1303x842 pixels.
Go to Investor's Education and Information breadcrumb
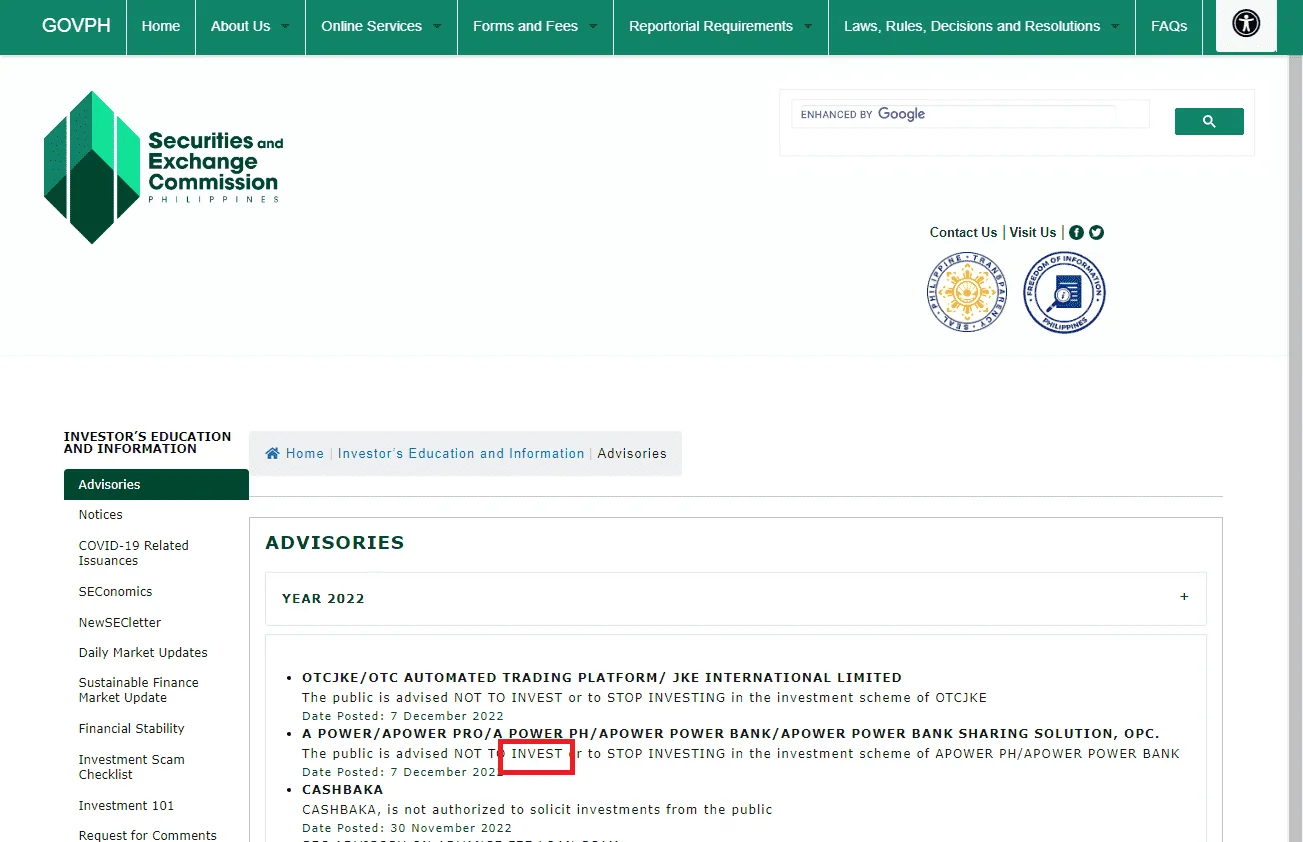pos(461,453)
